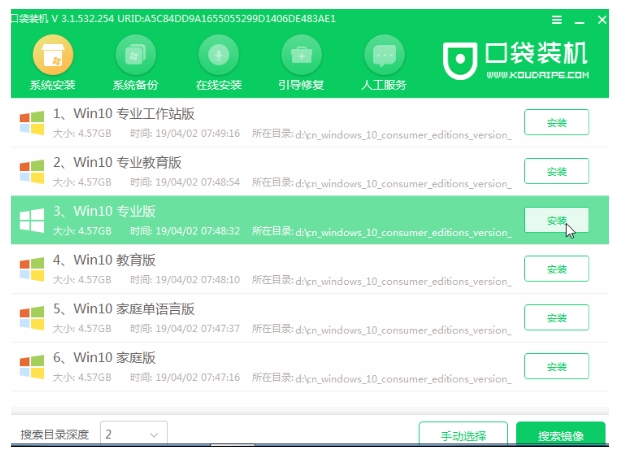Open the 引导修复 boot repair icon
This screenshot has height=464, width=622.
pyautogui.click(x=301, y=55)
